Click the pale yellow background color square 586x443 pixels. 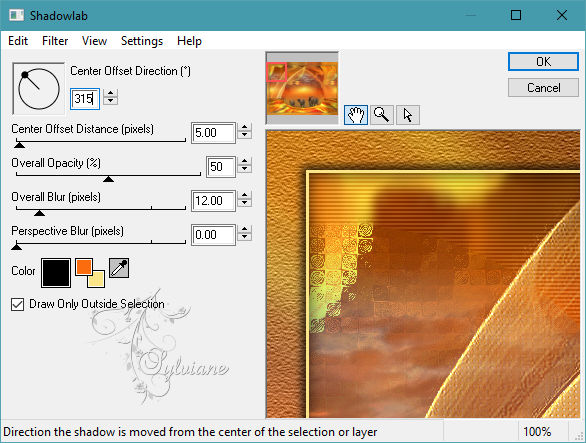[96, 279]
